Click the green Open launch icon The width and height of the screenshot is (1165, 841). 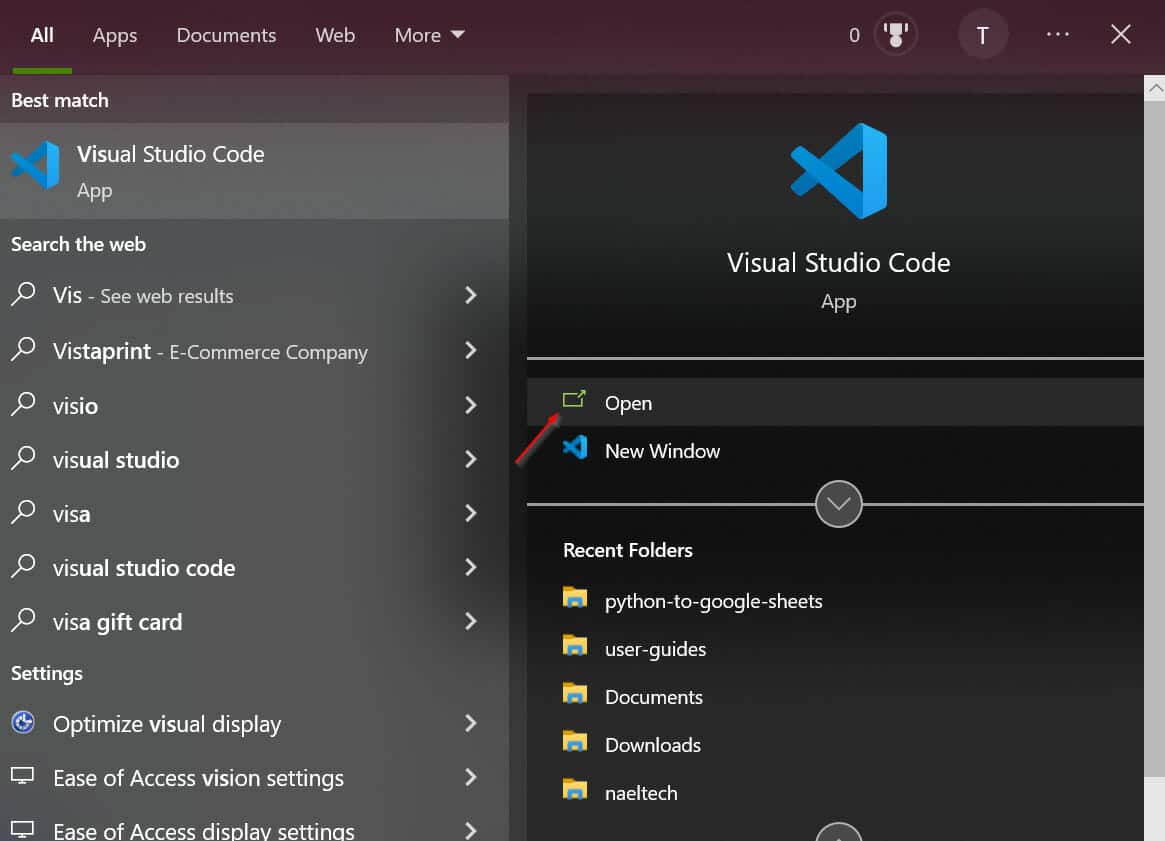click(x=574, y=400)
